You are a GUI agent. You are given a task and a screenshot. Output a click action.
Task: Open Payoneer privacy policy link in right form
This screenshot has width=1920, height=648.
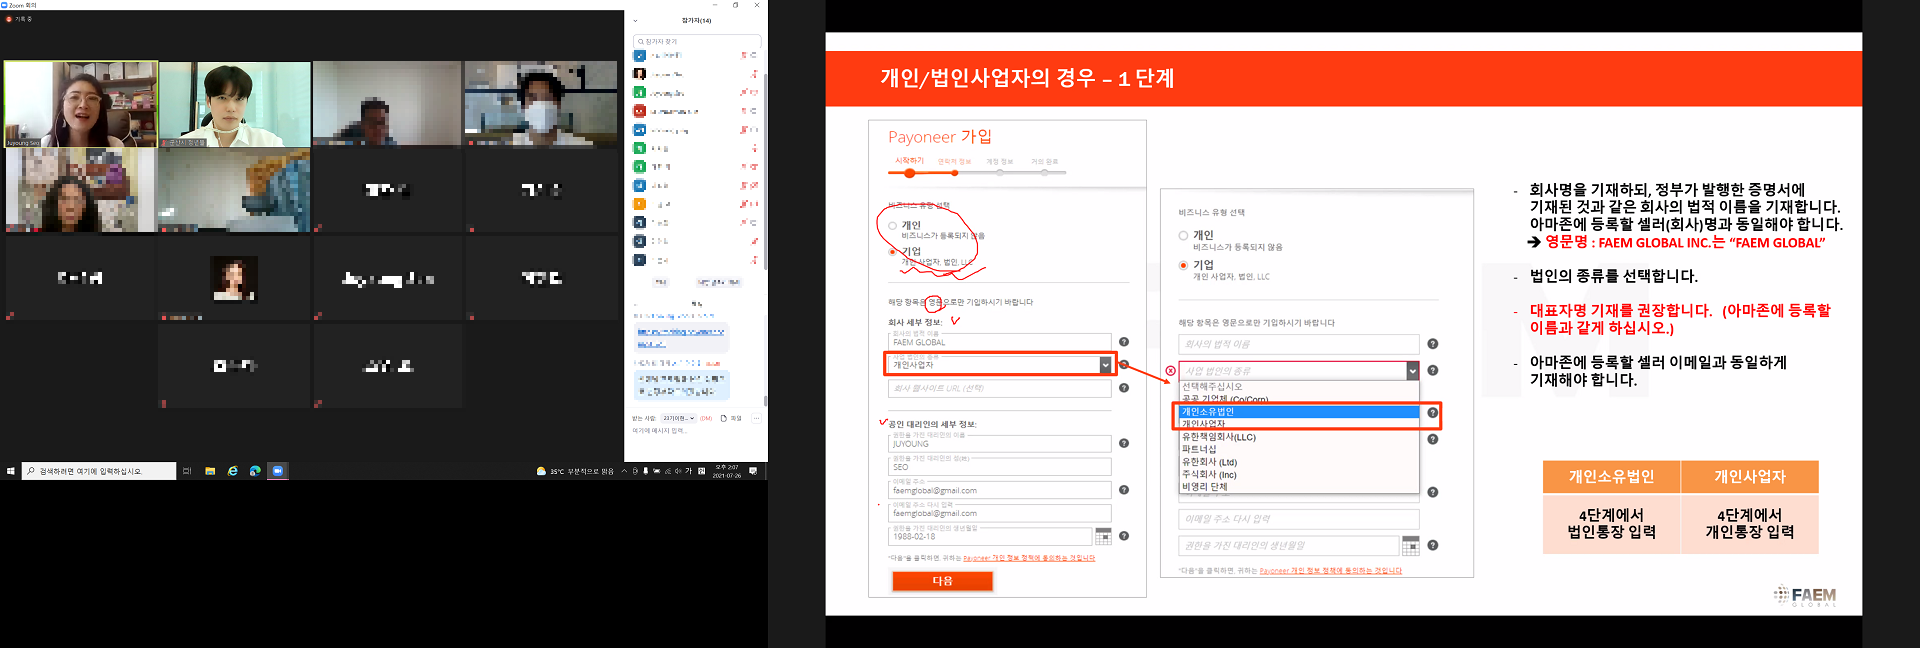click(x=1330, y=571)
